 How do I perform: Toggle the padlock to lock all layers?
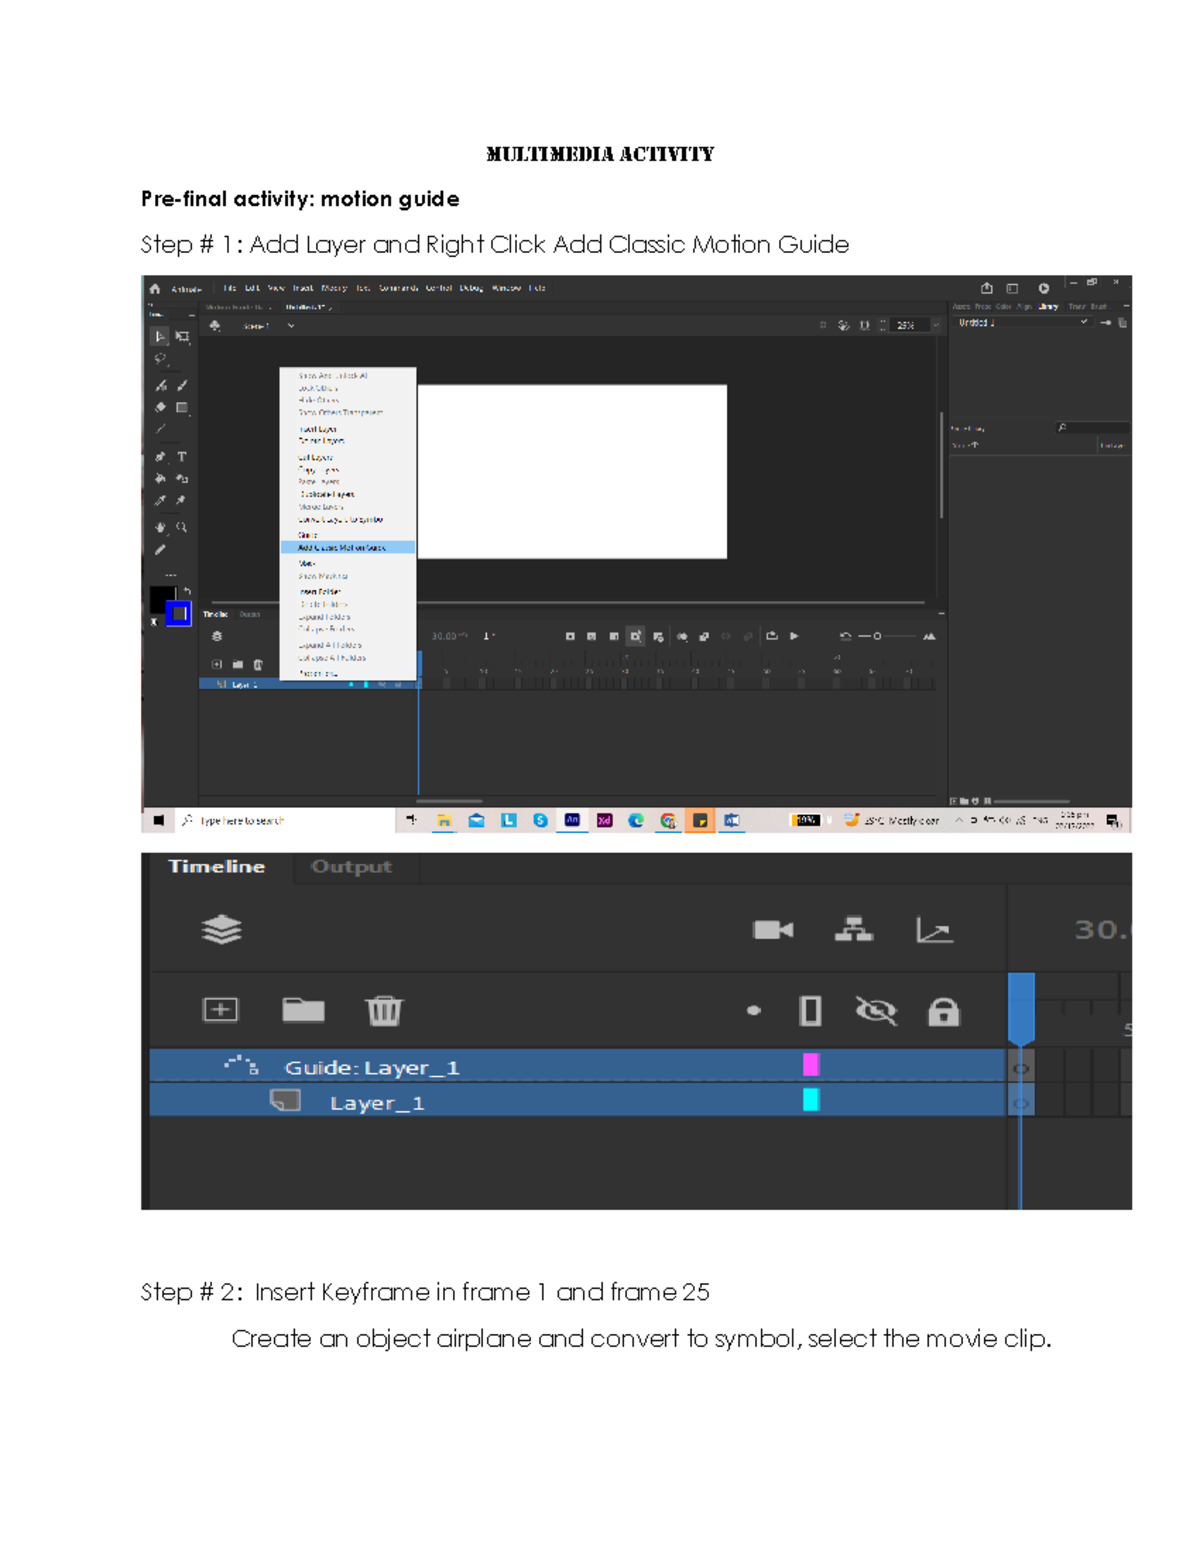[946, 1011]
